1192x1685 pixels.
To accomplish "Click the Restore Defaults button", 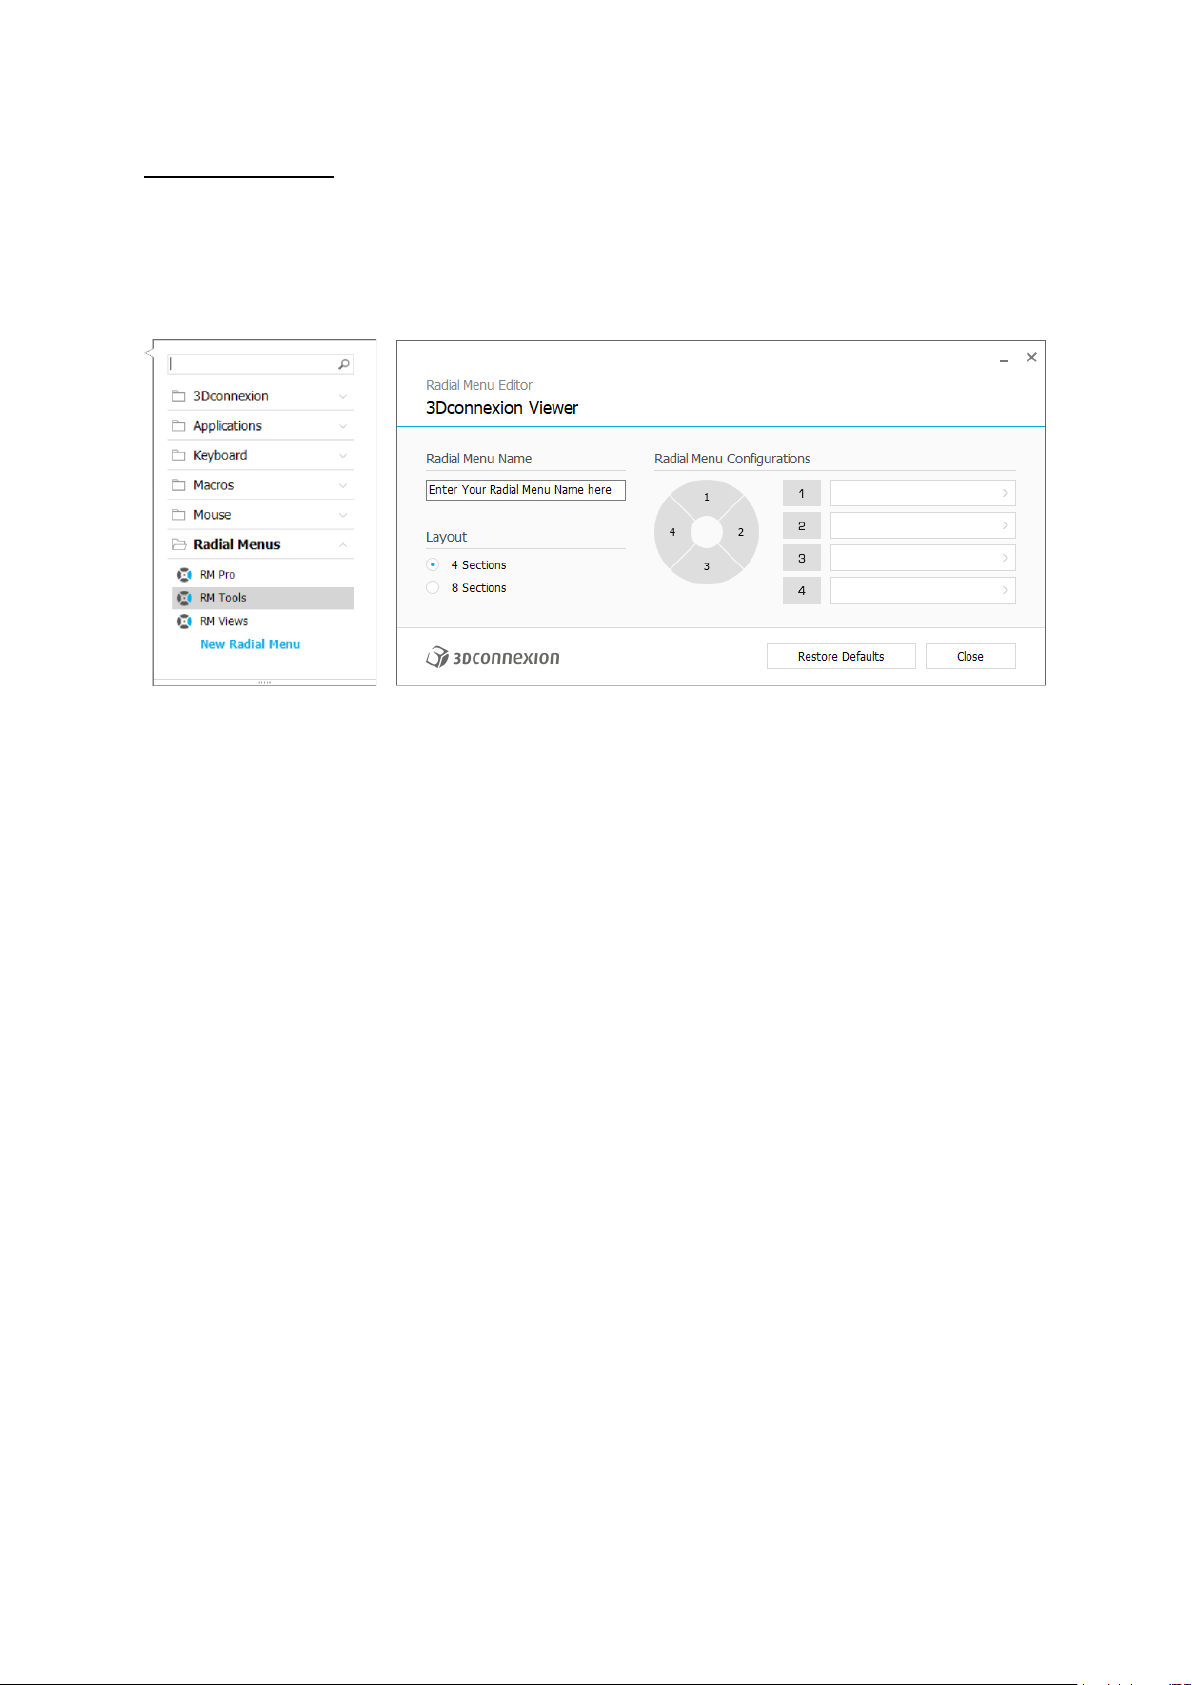I will [x=841, y=656].
